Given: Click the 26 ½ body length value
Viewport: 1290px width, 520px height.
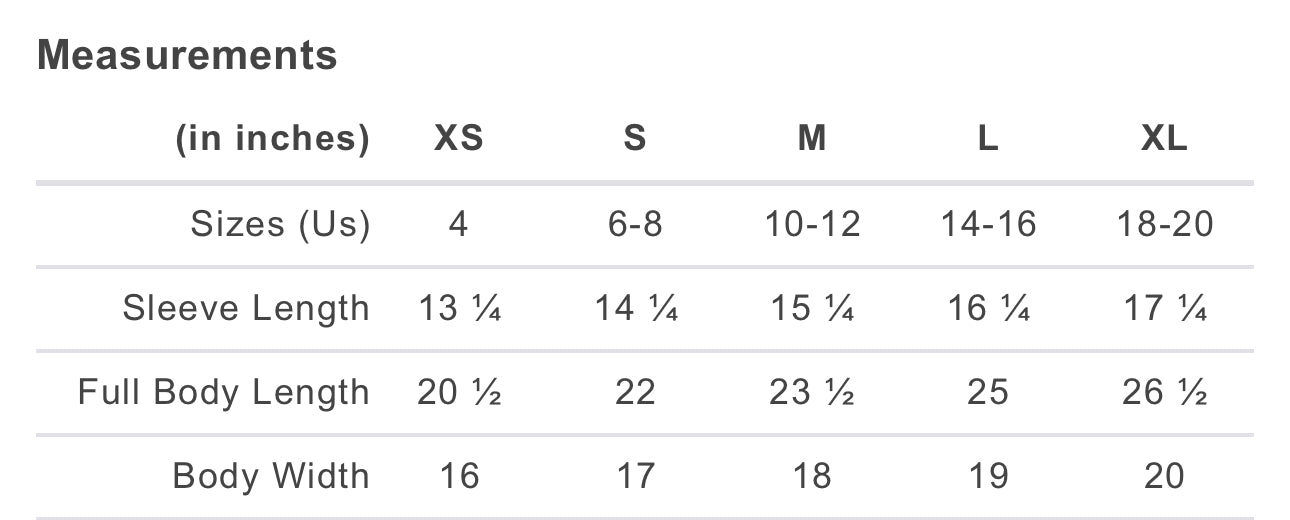Looking at the screenshot, I should click(x=1165, y=392).
